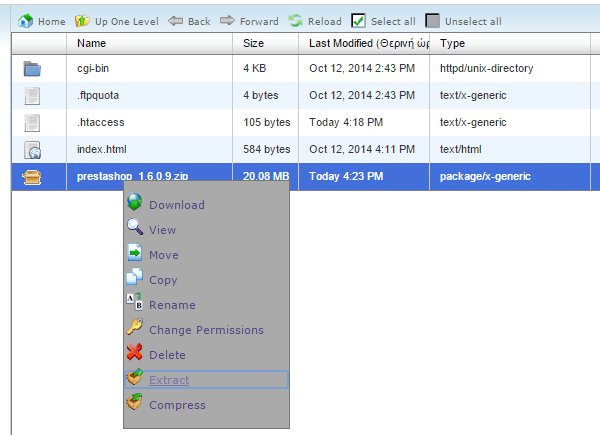Viewport: 600px width, 435px height.
Task: Click the Copy pages icon in menu
Action: [x=134, y=277]
